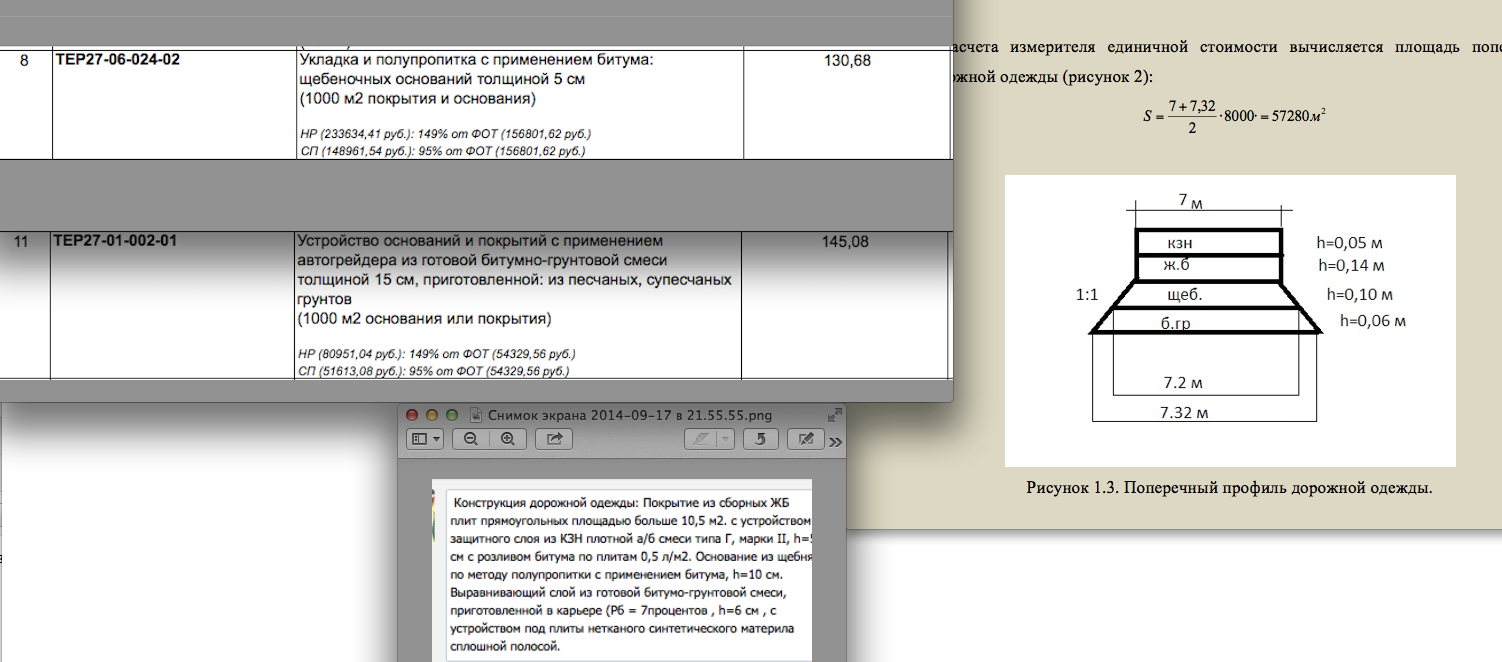
Task: Click the h=0,05 м annotation
Action: tap(1350, 243)
